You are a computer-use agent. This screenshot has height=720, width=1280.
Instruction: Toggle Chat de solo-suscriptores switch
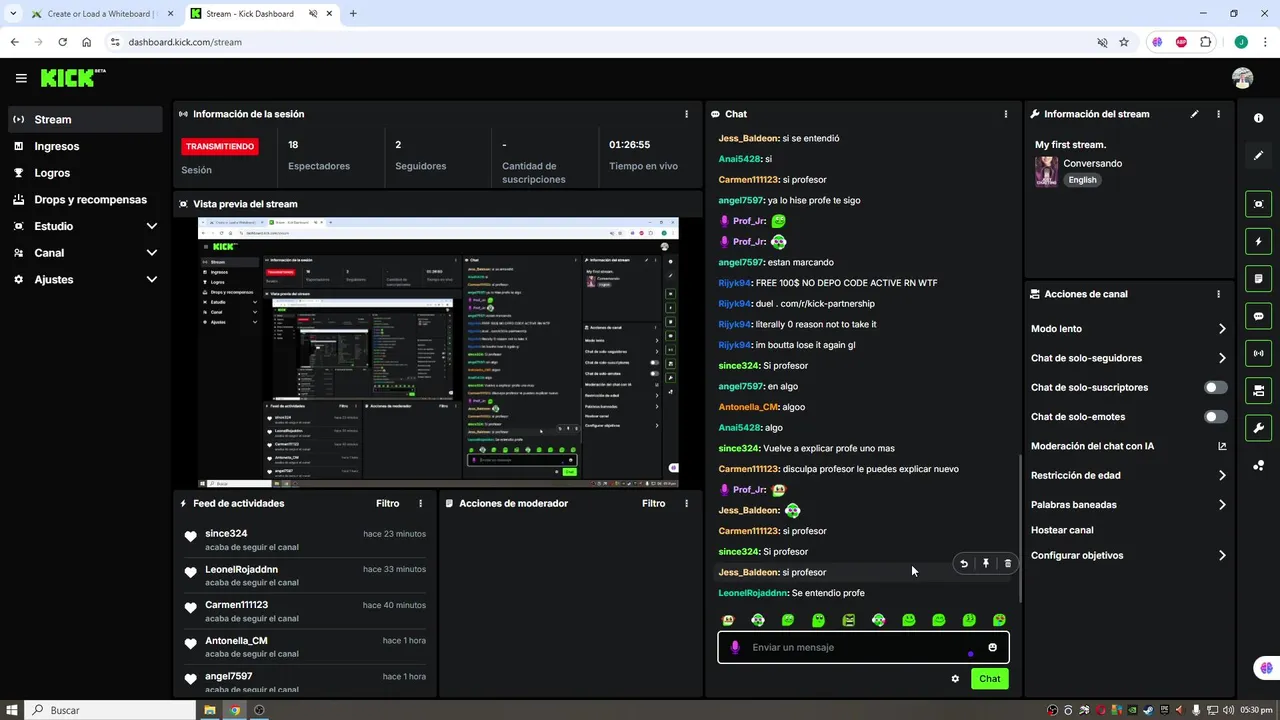[x=1216, y=387]
